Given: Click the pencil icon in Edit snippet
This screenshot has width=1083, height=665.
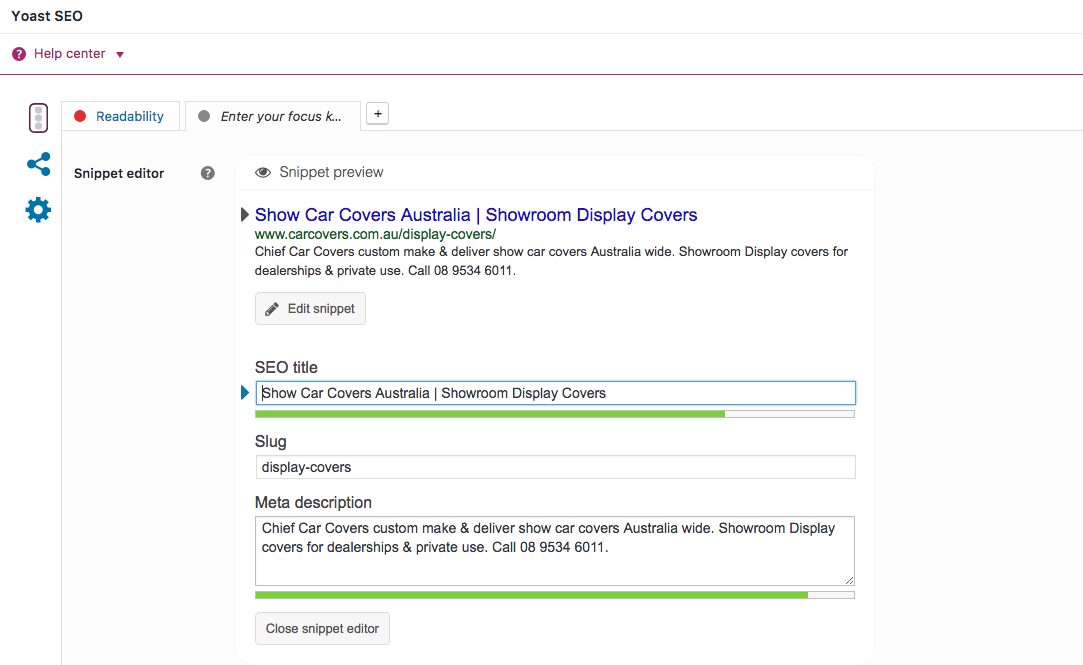Looking at the screenshot, I should [x=272, y=309].
